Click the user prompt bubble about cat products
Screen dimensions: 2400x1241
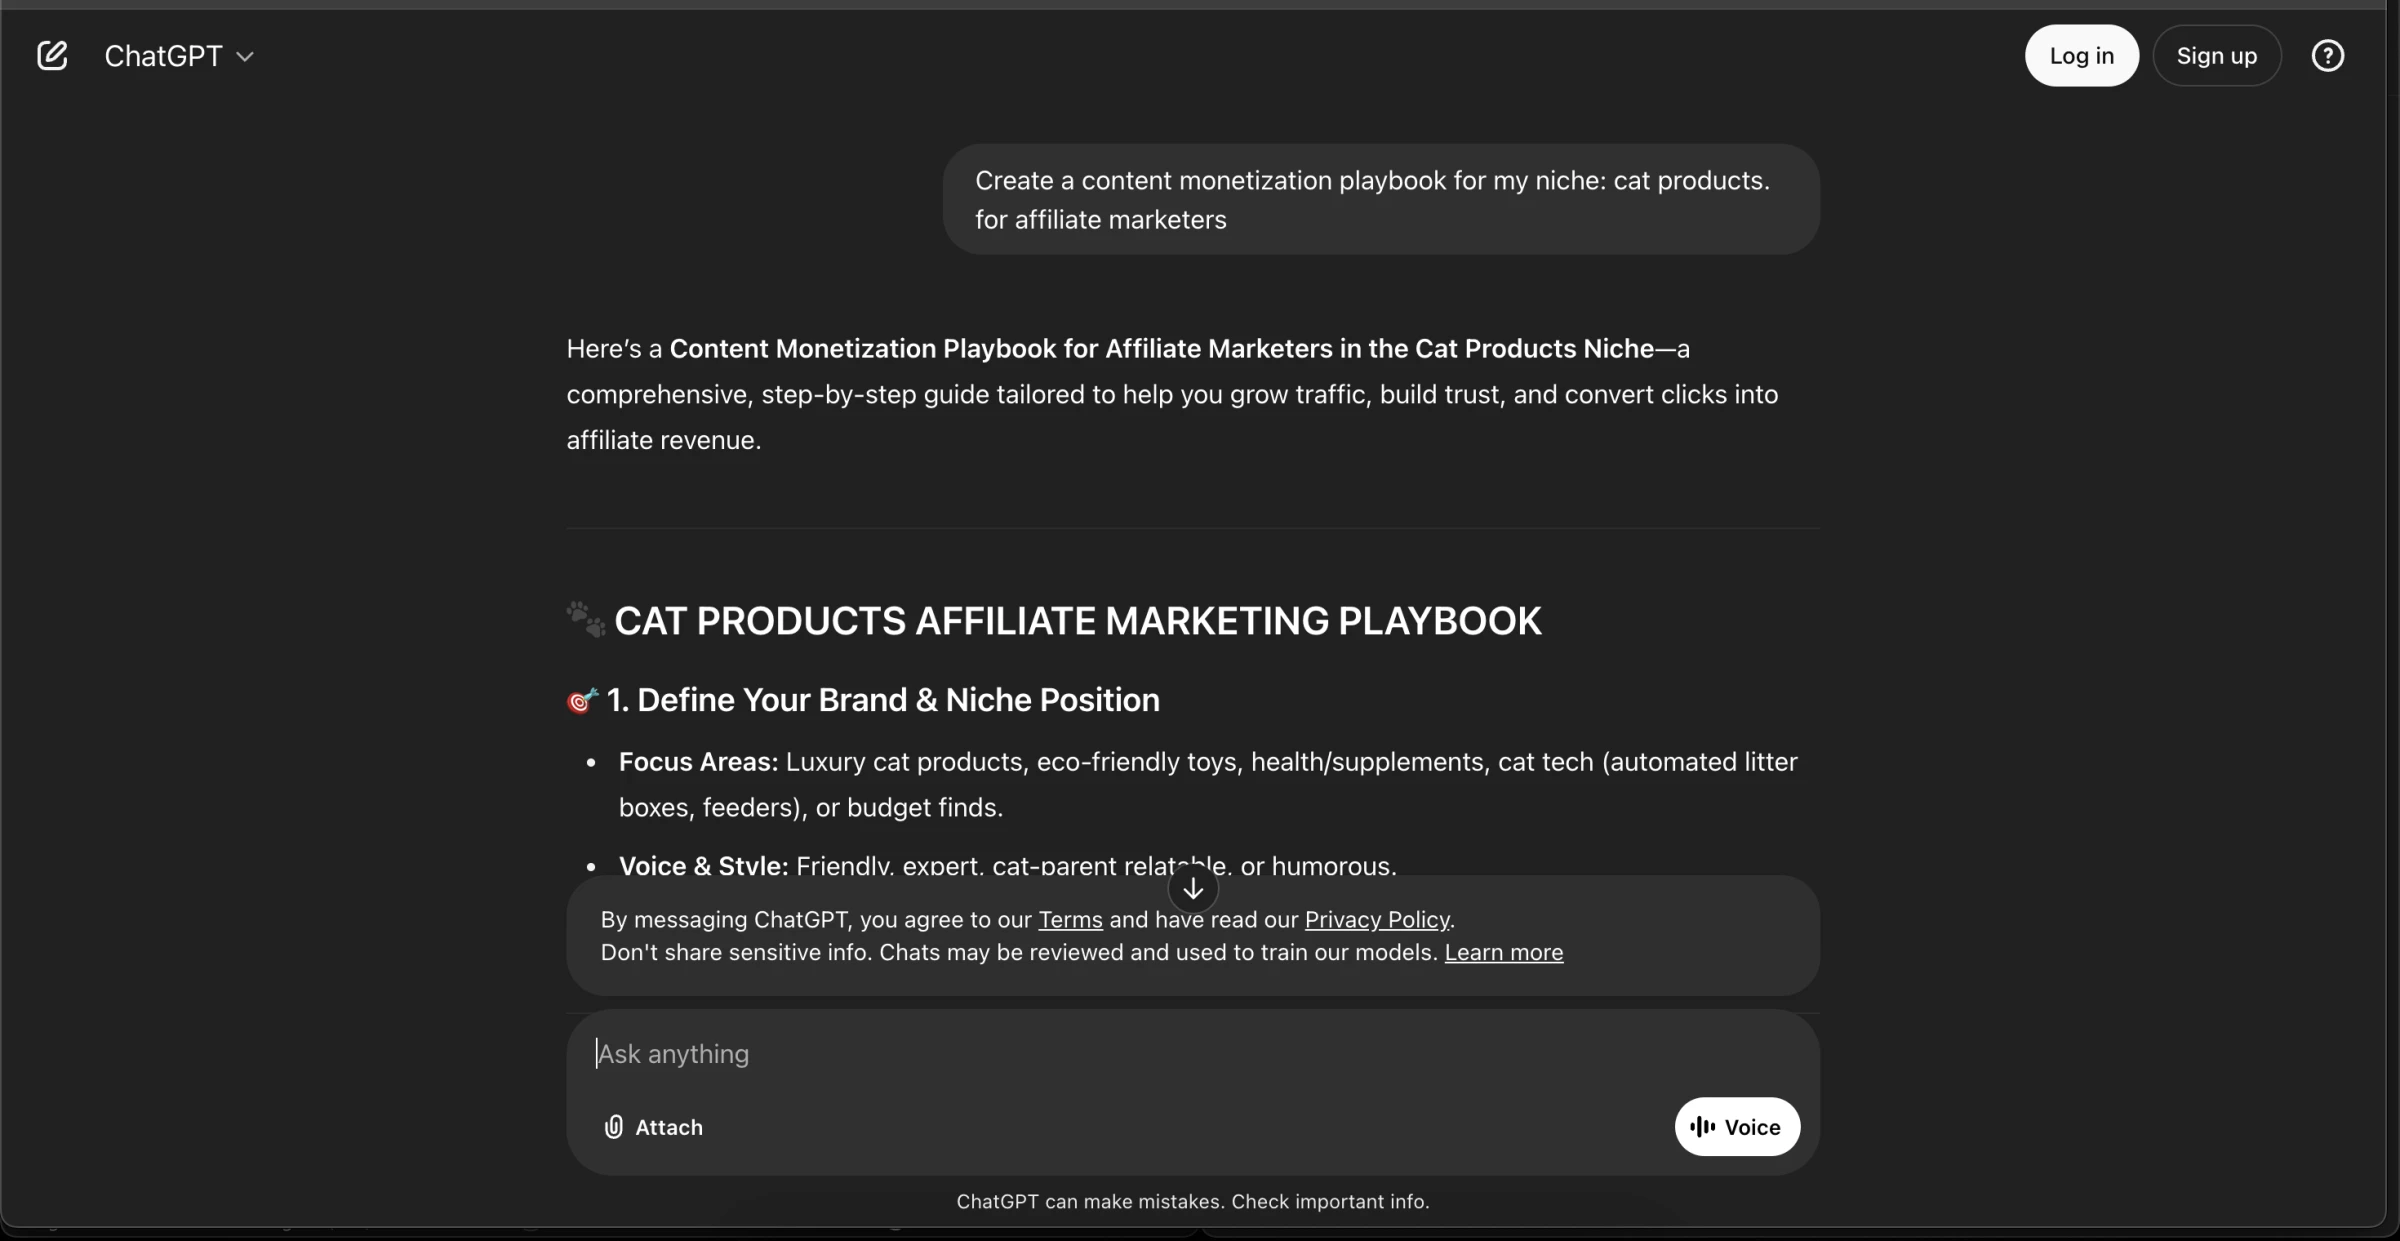tap(1381, 200)
